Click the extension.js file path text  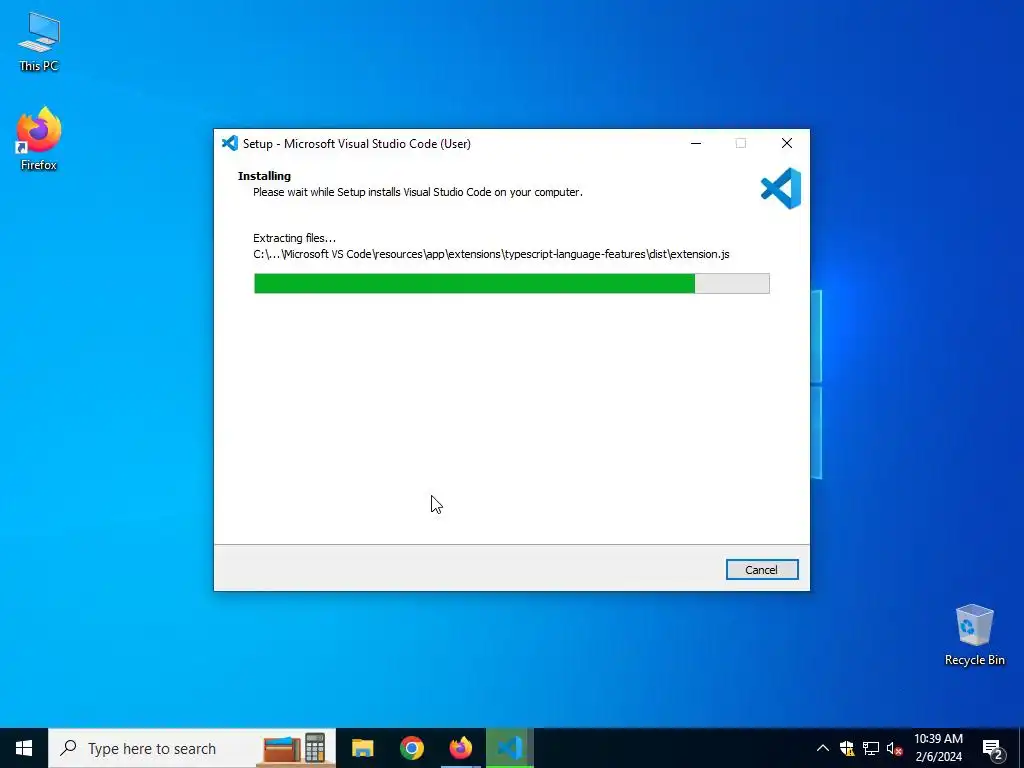[491, 254]
